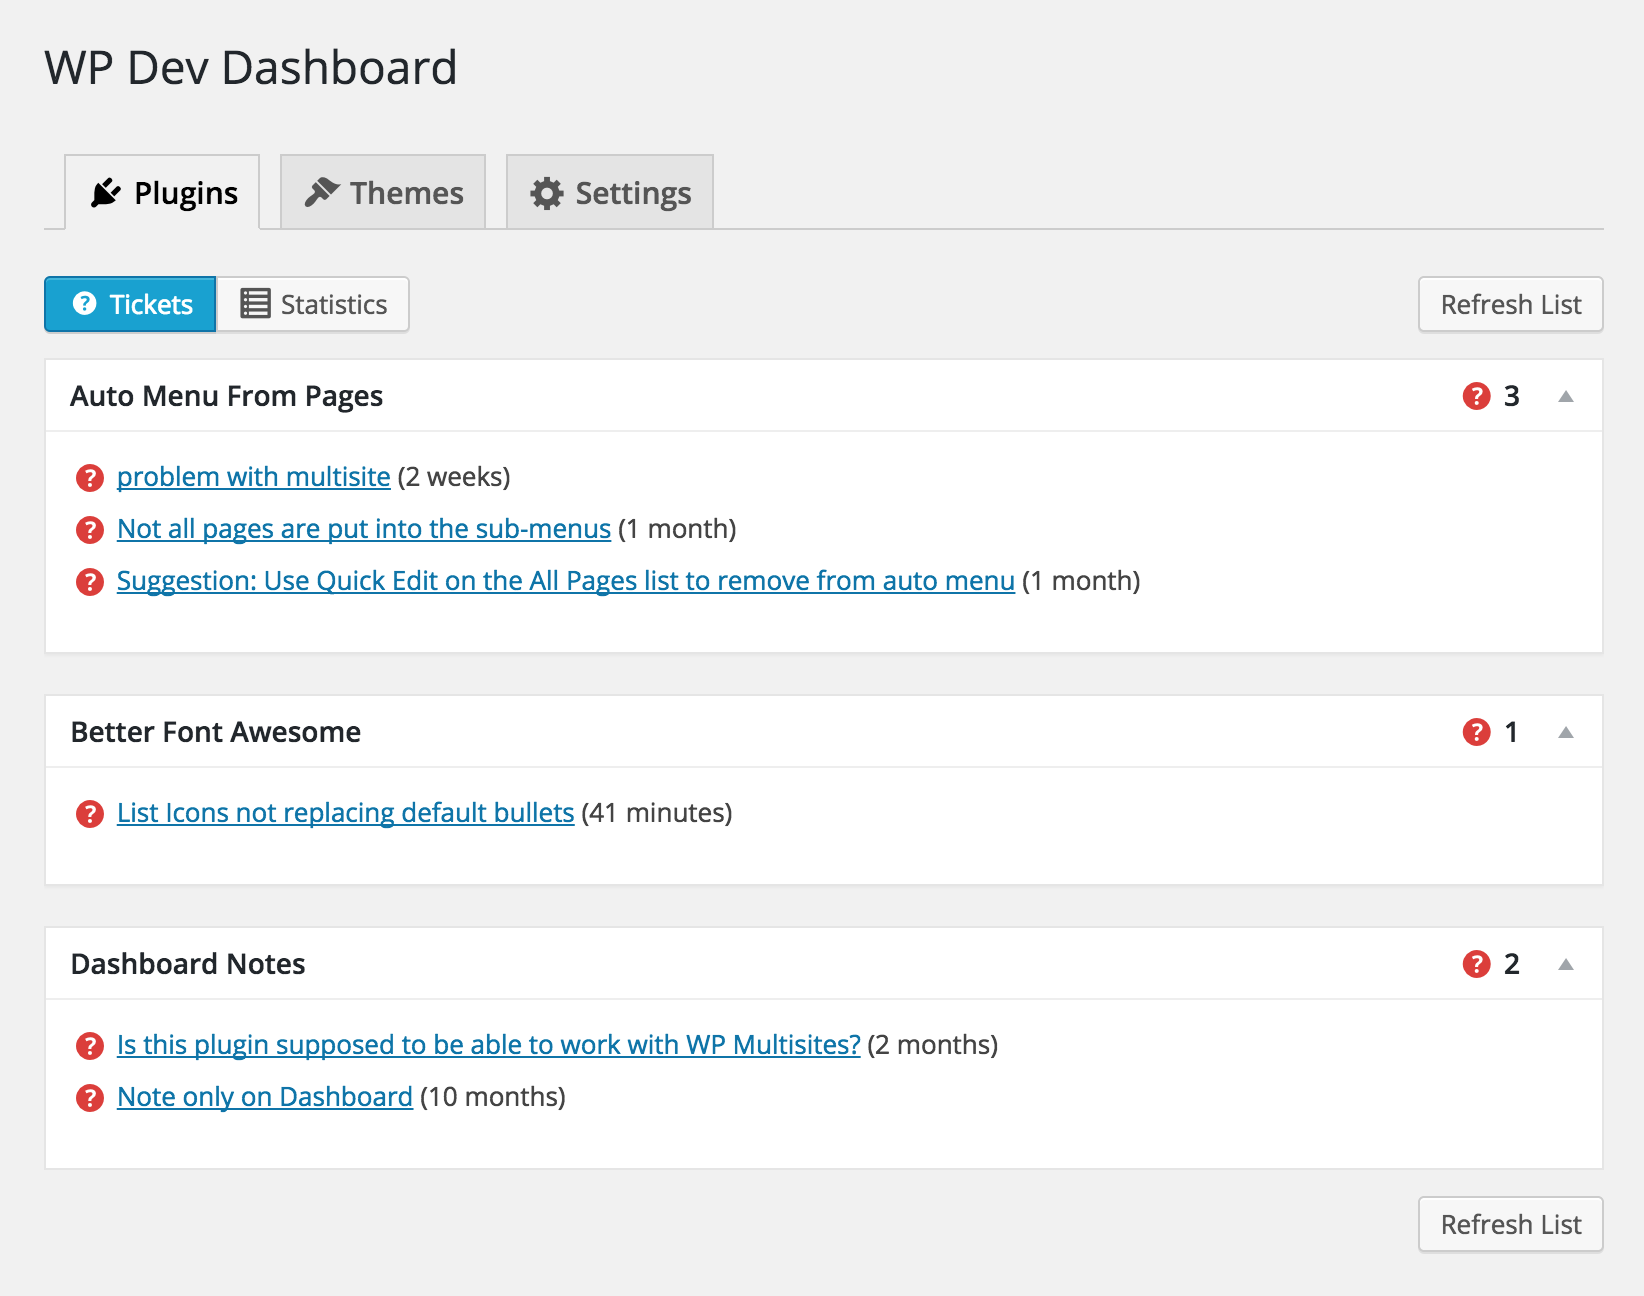Image resolution: width=1644 pixels, height=1296 pixels.
Task: Click the Auto Menu From Pages heading
Action: [x=227, y=397]
